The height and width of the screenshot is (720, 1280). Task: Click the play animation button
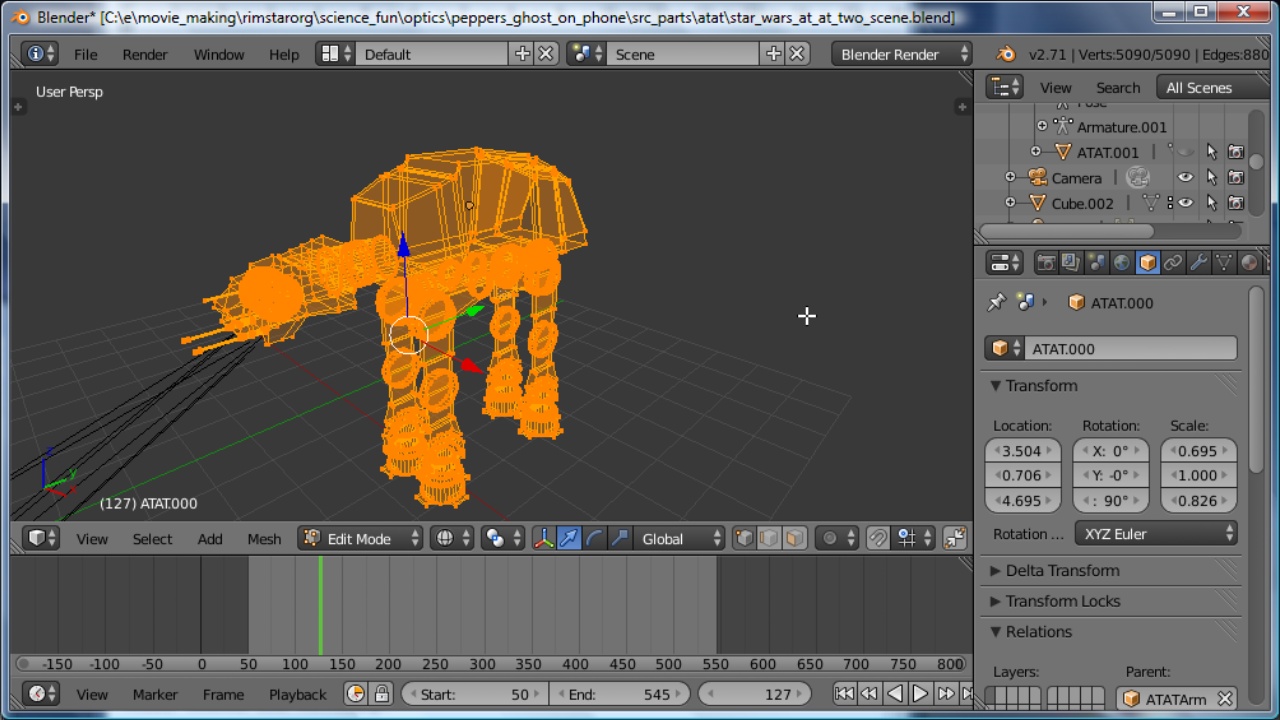tap(920, 693)
